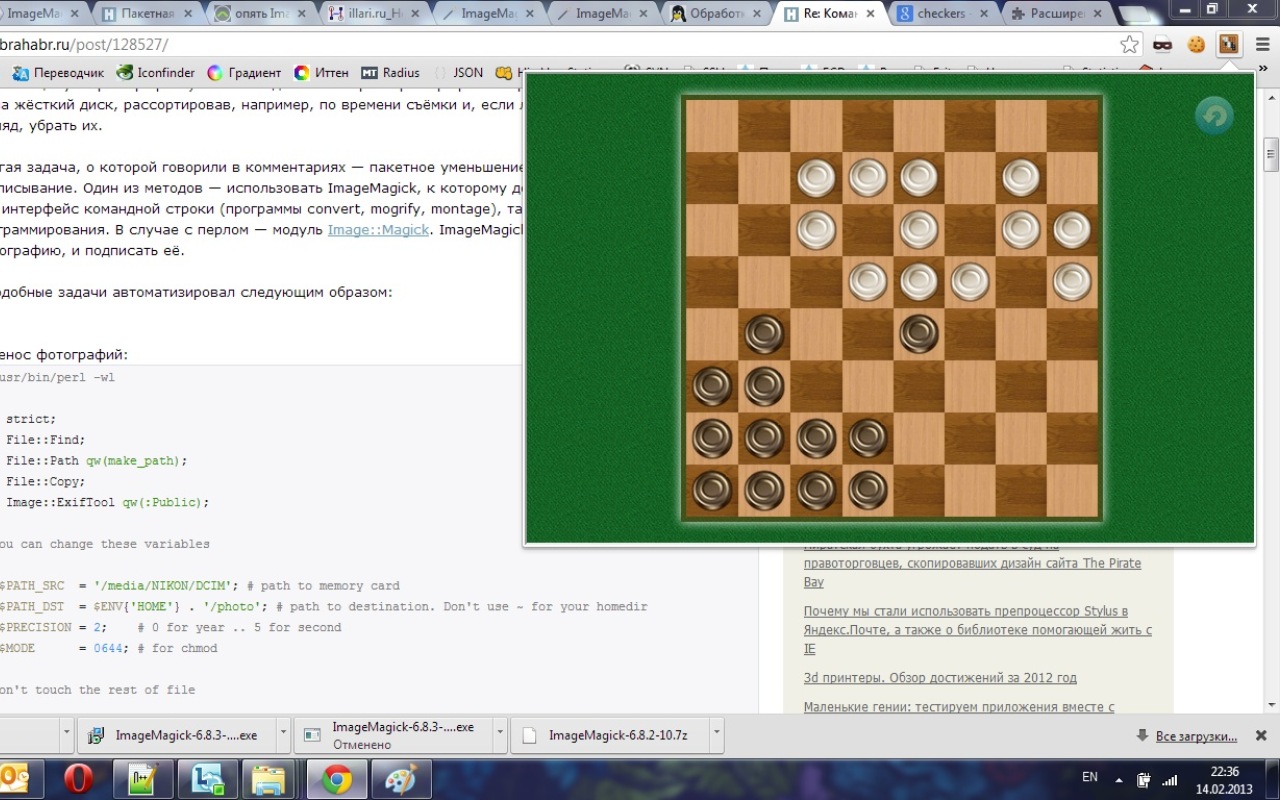Expand dropdown arrow for ImageMagick-6.8.2-10.7z download

point(717,735)
